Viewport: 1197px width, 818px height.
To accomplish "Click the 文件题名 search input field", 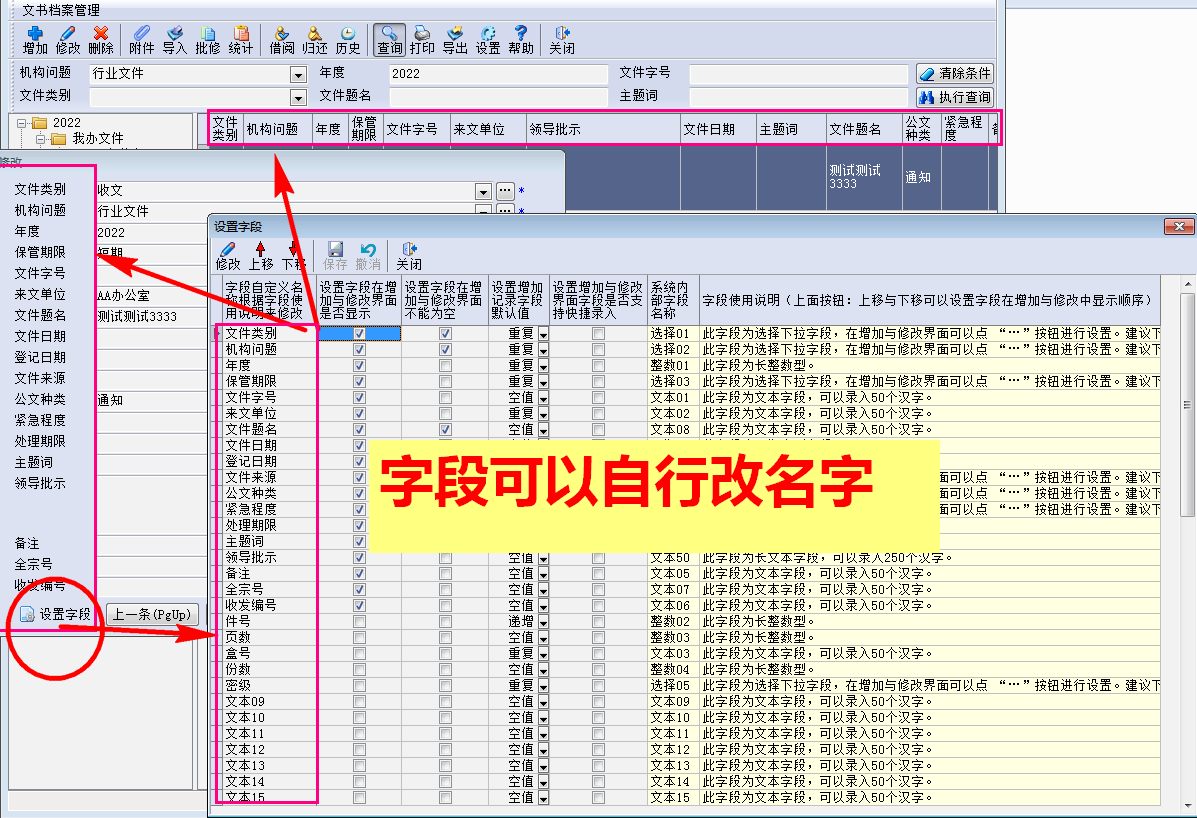I will tap(498, 97).
